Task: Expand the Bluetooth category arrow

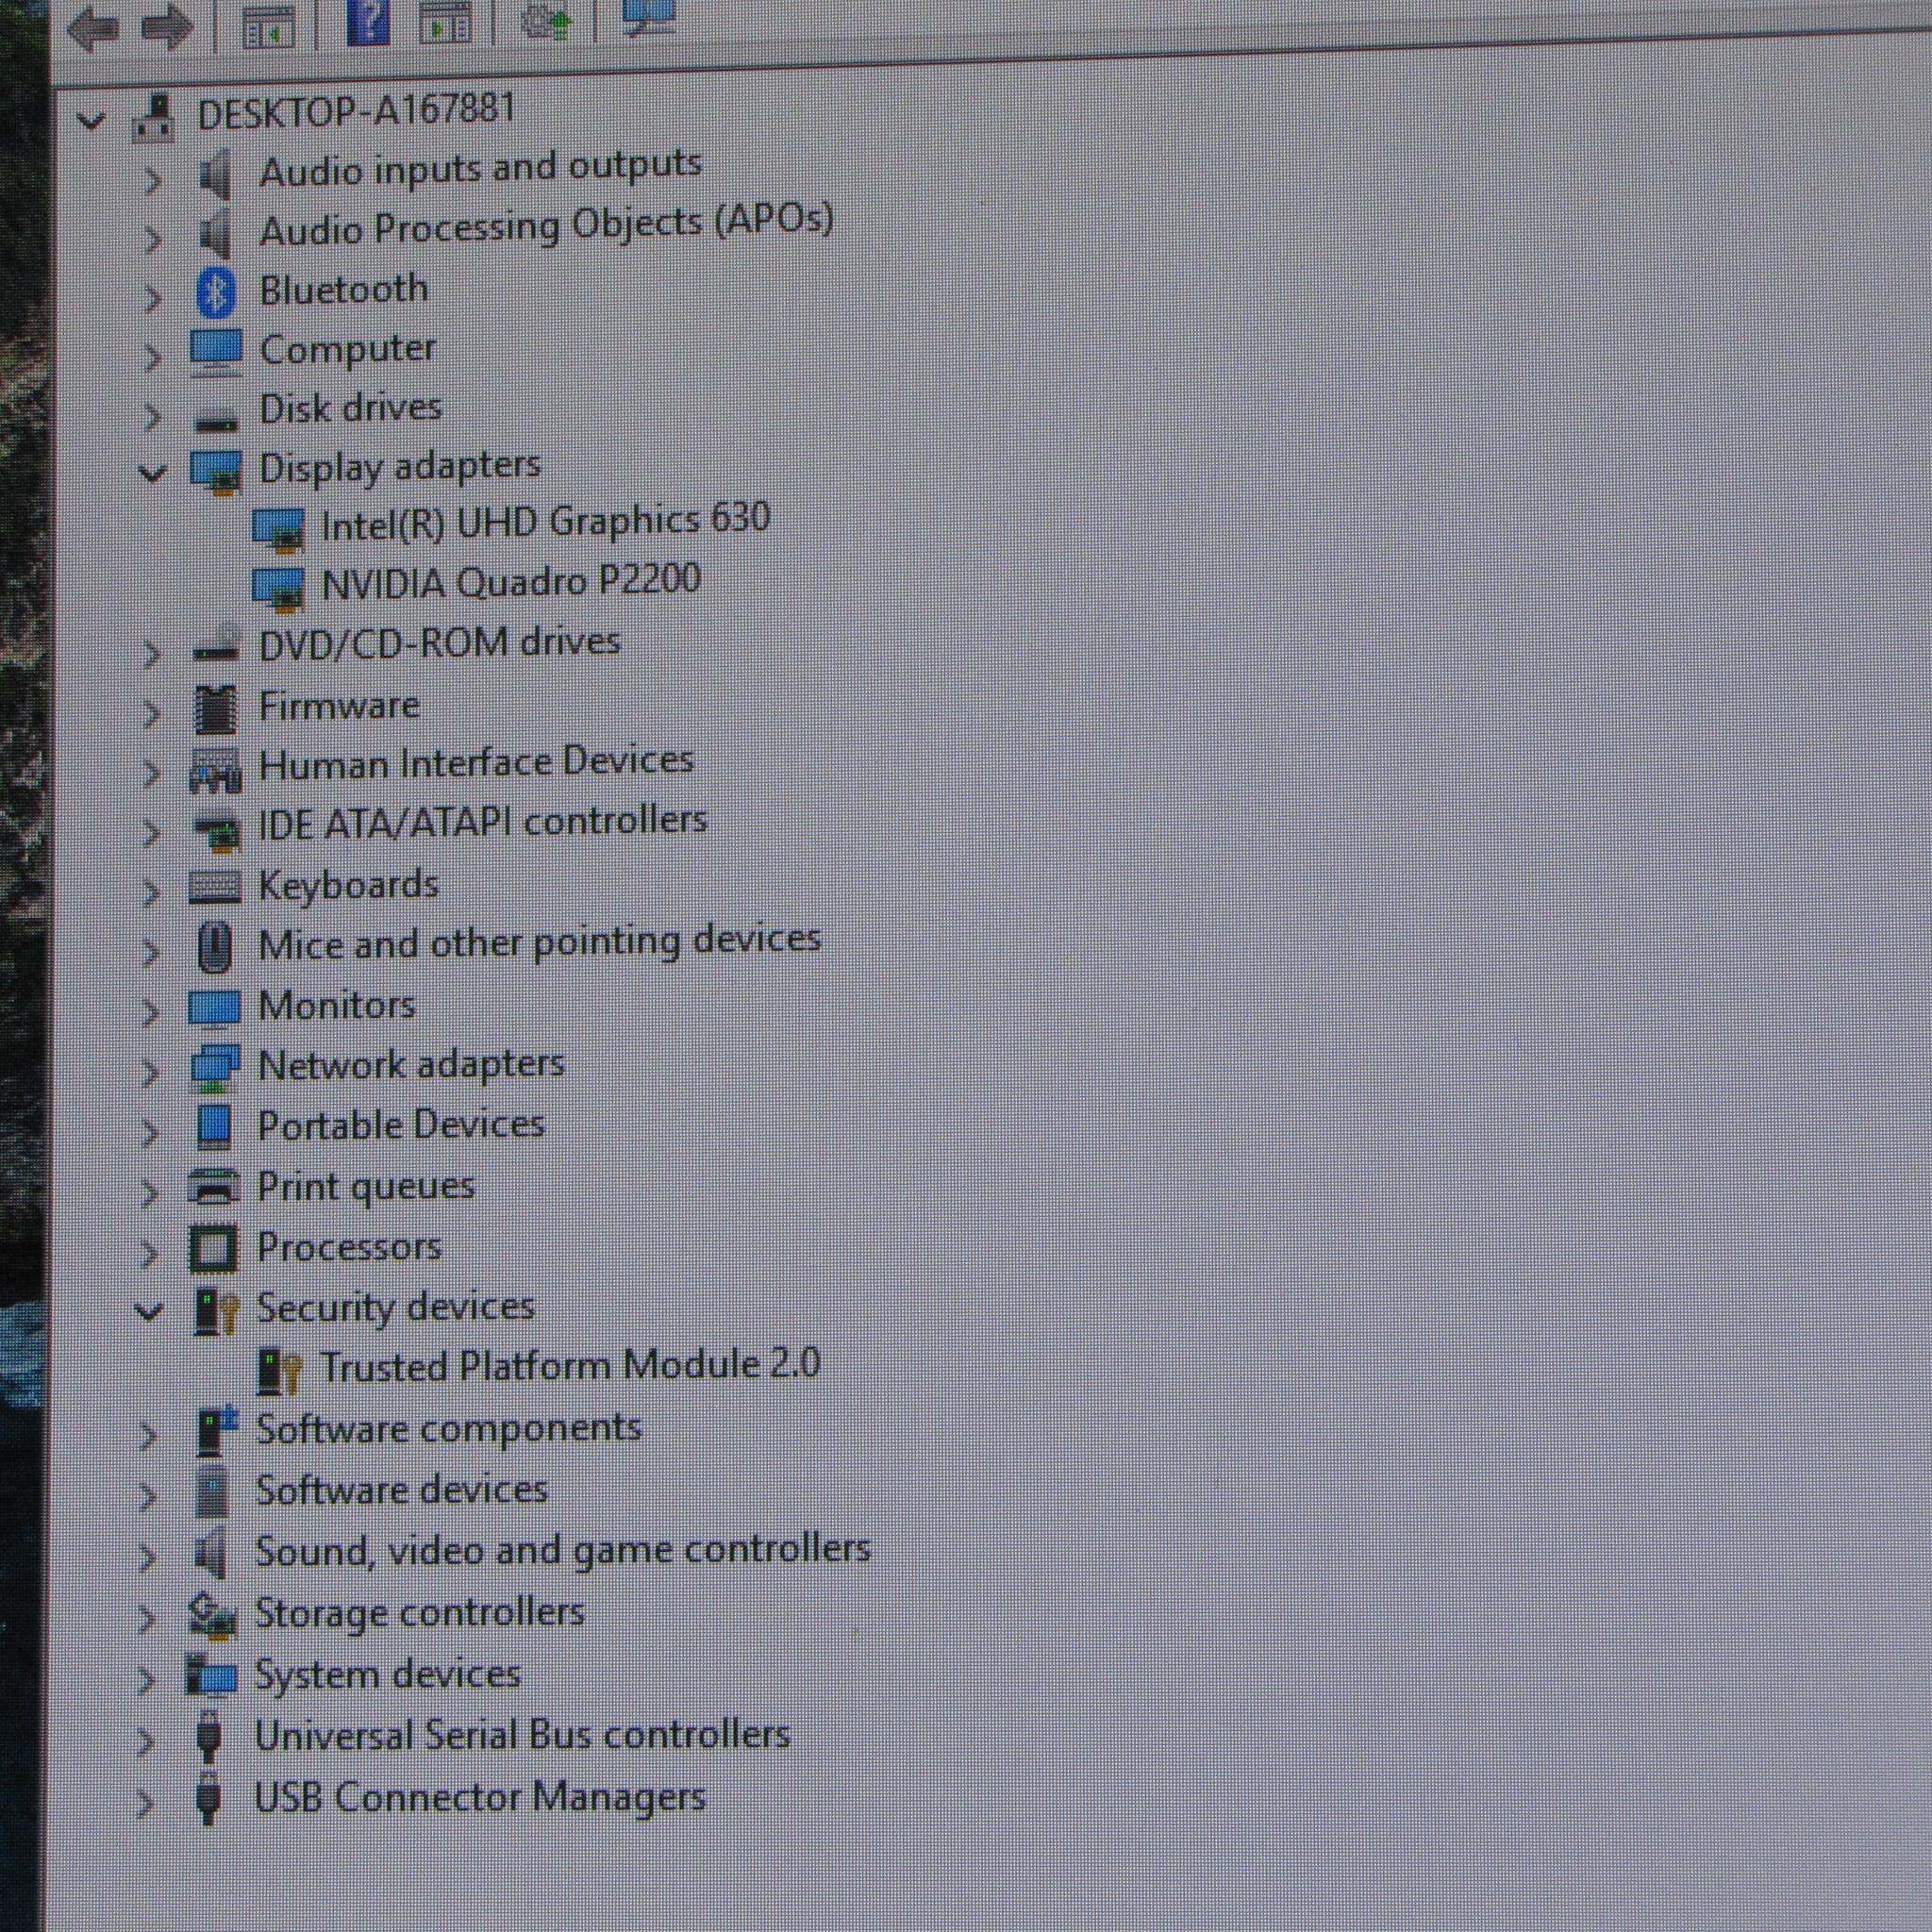Action: click(152, 298)
